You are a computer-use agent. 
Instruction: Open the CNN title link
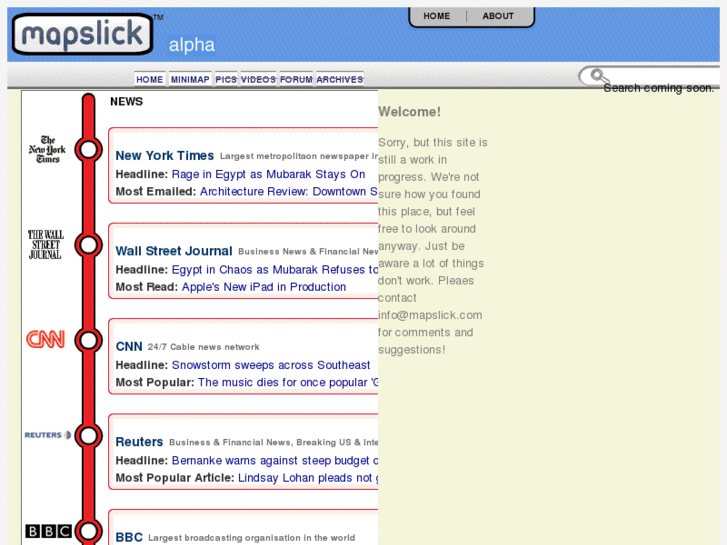click(129, 346)
